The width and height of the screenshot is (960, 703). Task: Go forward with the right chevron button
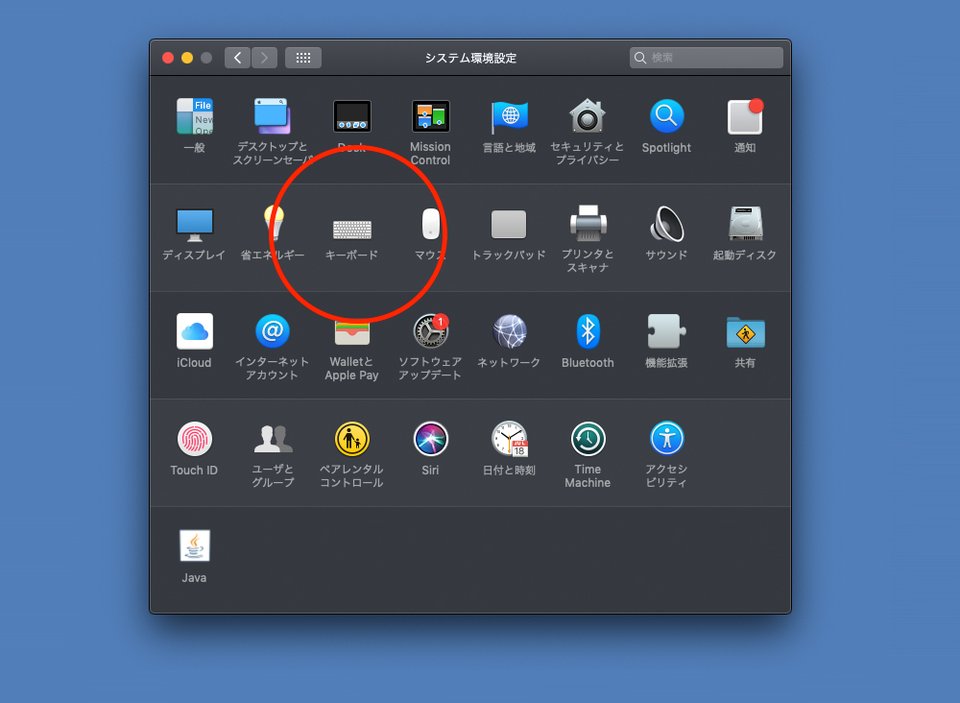pyautogui.click(x=264, y=58)
